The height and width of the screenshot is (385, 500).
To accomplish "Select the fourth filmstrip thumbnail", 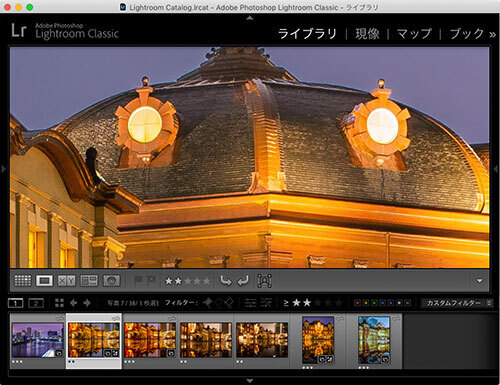I will [206, 340].
